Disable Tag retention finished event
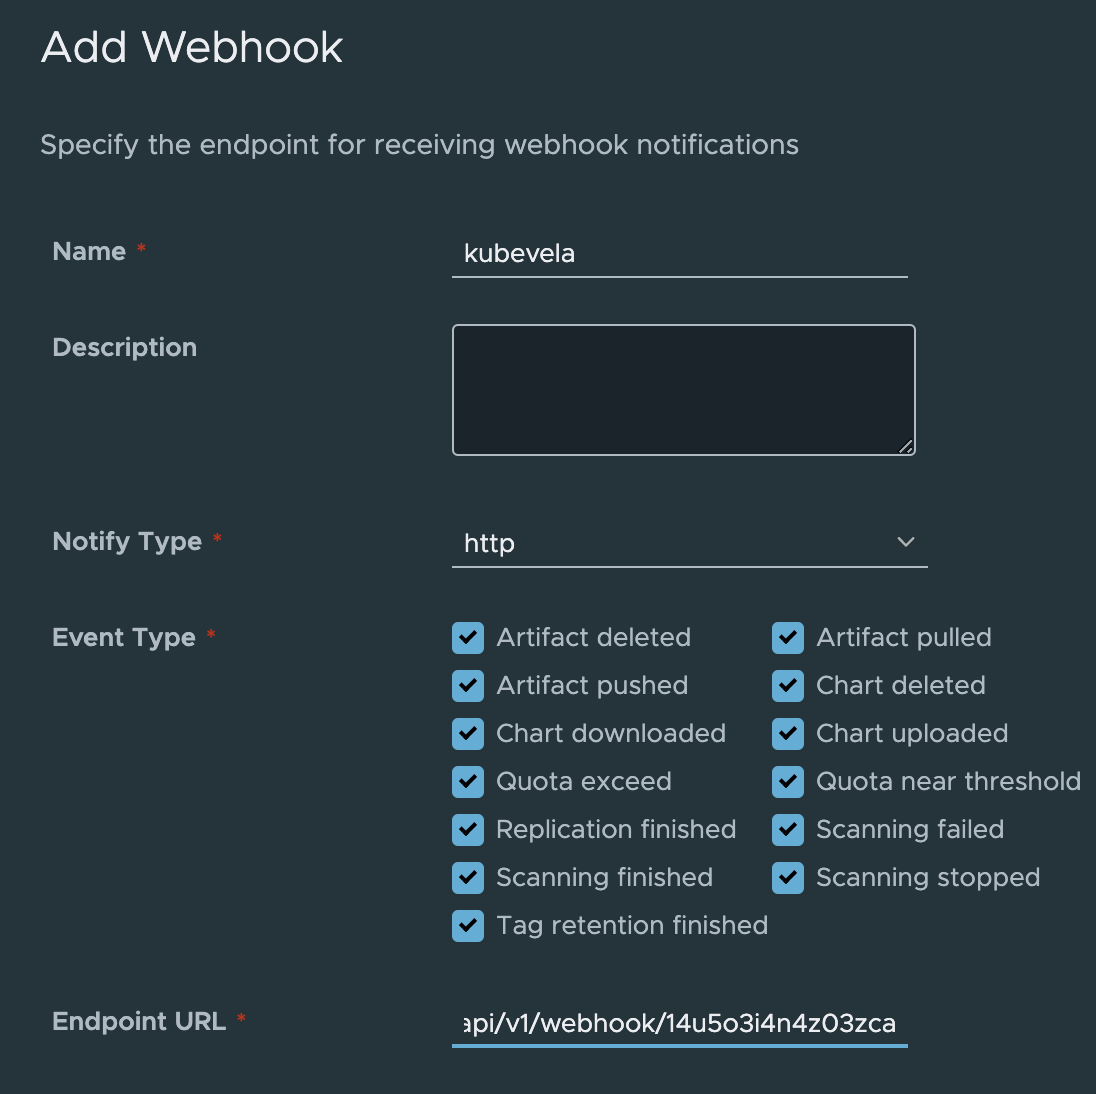 (468, 926)
